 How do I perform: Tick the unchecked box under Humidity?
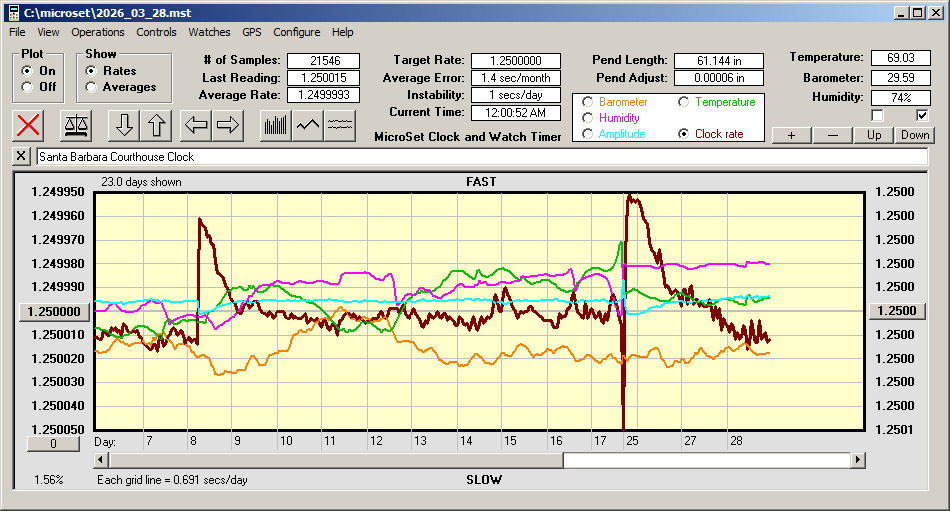click(x=878, y=115)
